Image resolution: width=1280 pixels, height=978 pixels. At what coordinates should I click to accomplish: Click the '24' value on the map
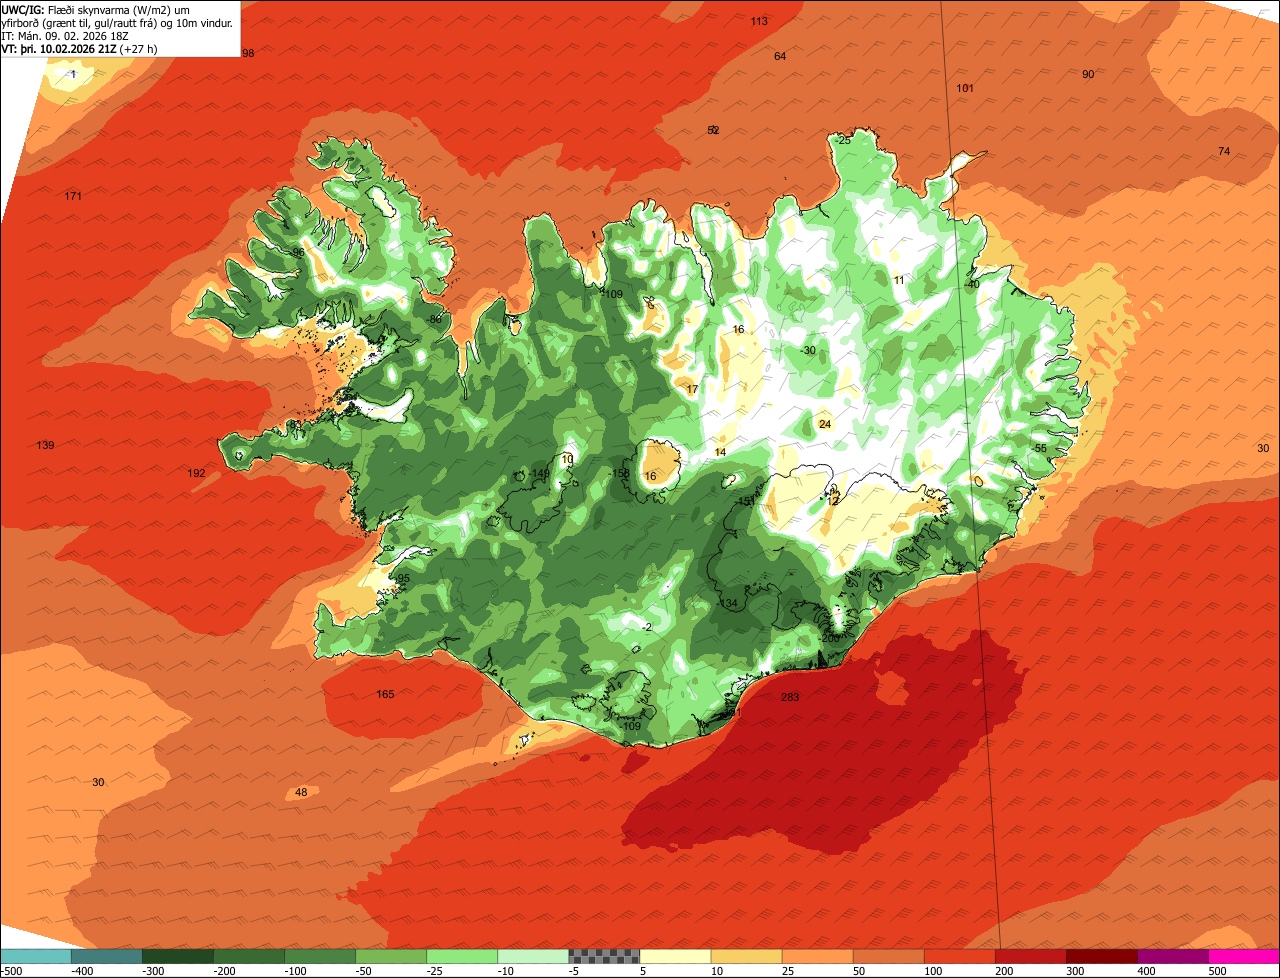(x=825, y=424)
